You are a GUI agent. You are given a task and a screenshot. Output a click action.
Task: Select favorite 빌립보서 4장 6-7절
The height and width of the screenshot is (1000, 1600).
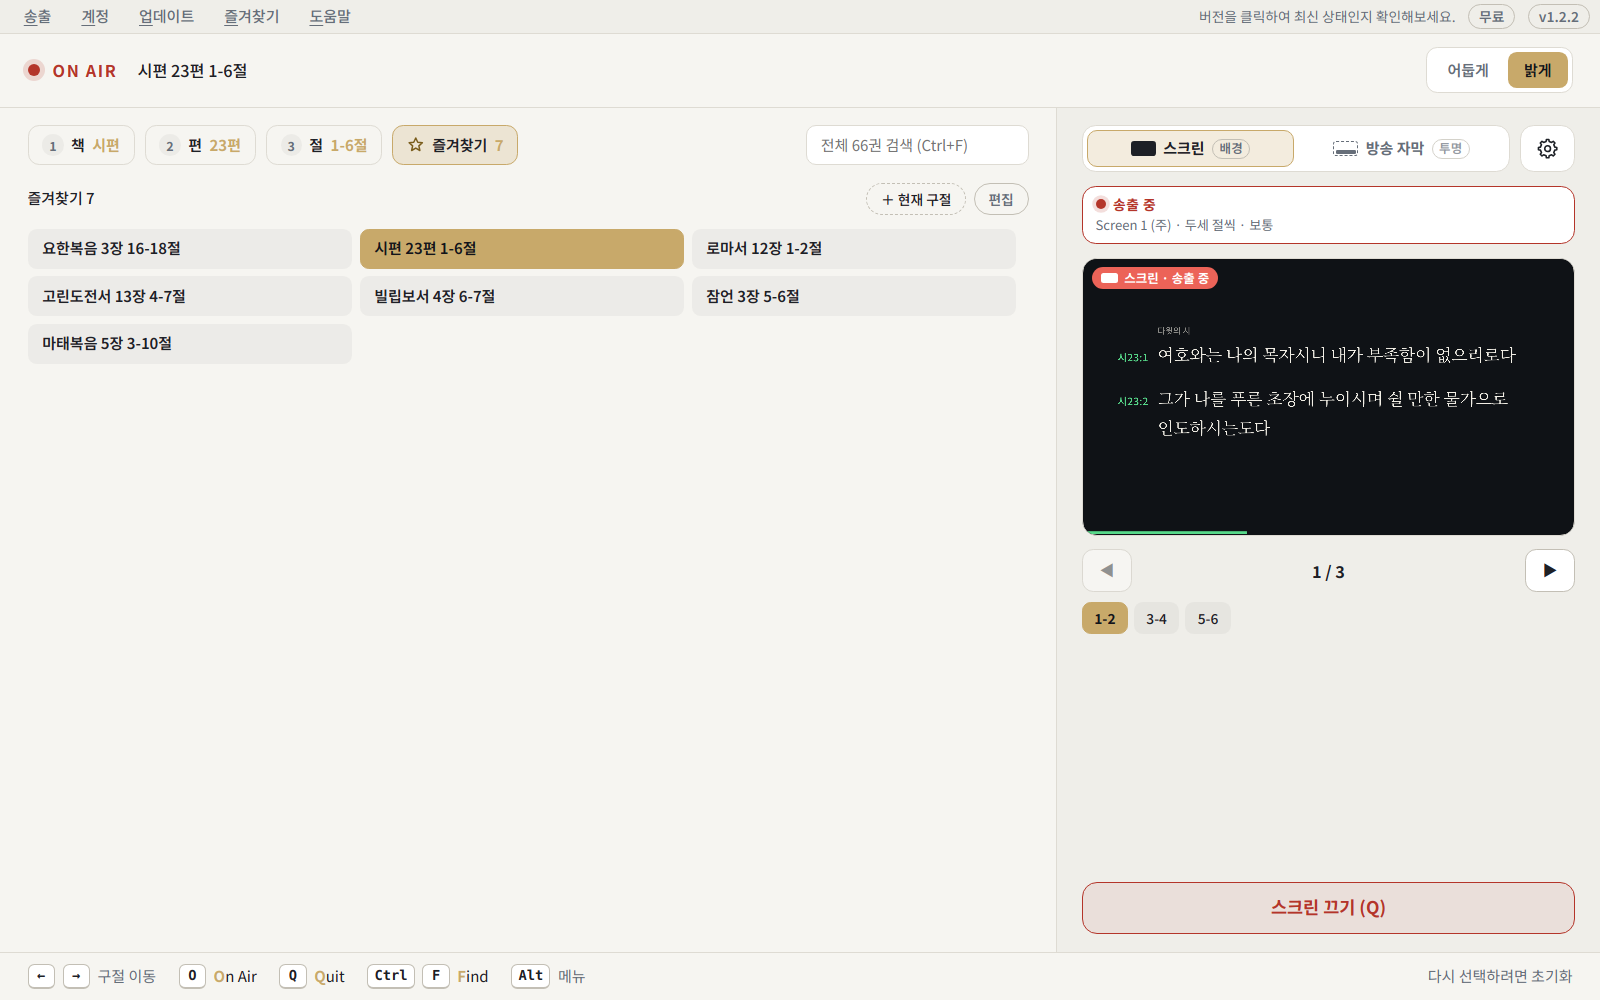coord(522,296)
